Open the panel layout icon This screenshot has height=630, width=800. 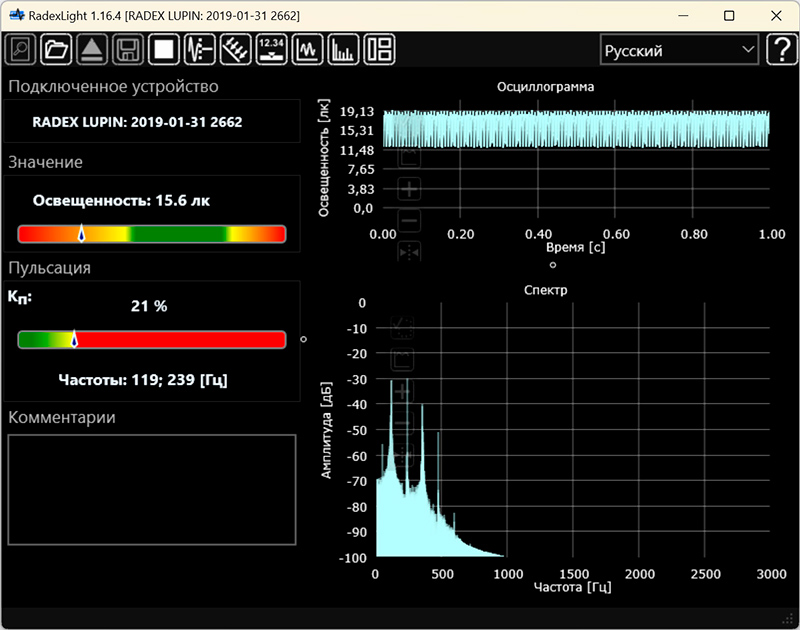[380, 50]
